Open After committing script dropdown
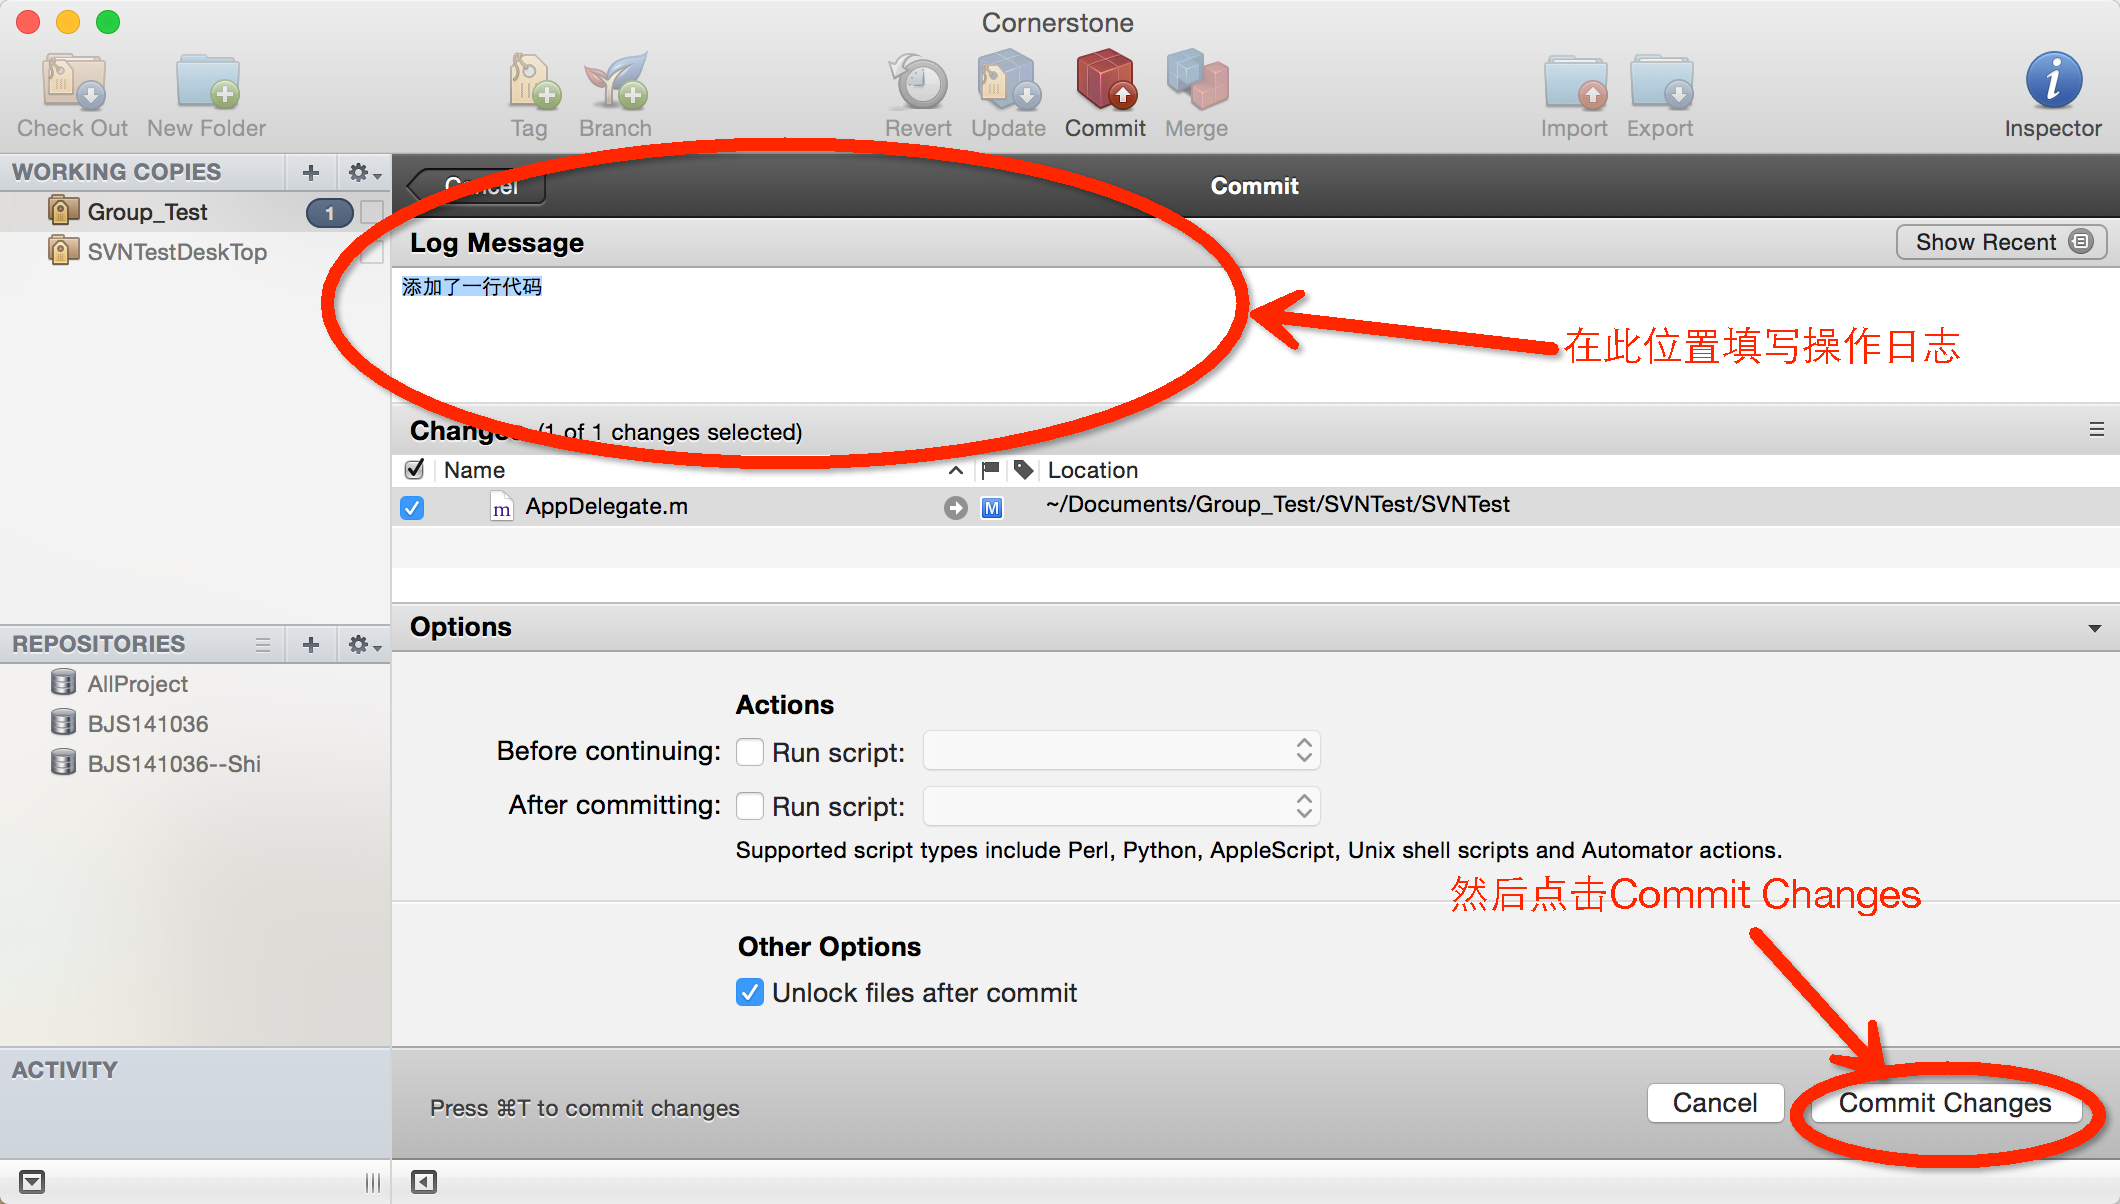Screen dimensions: 2120x1204 (x=1121, y=806)
